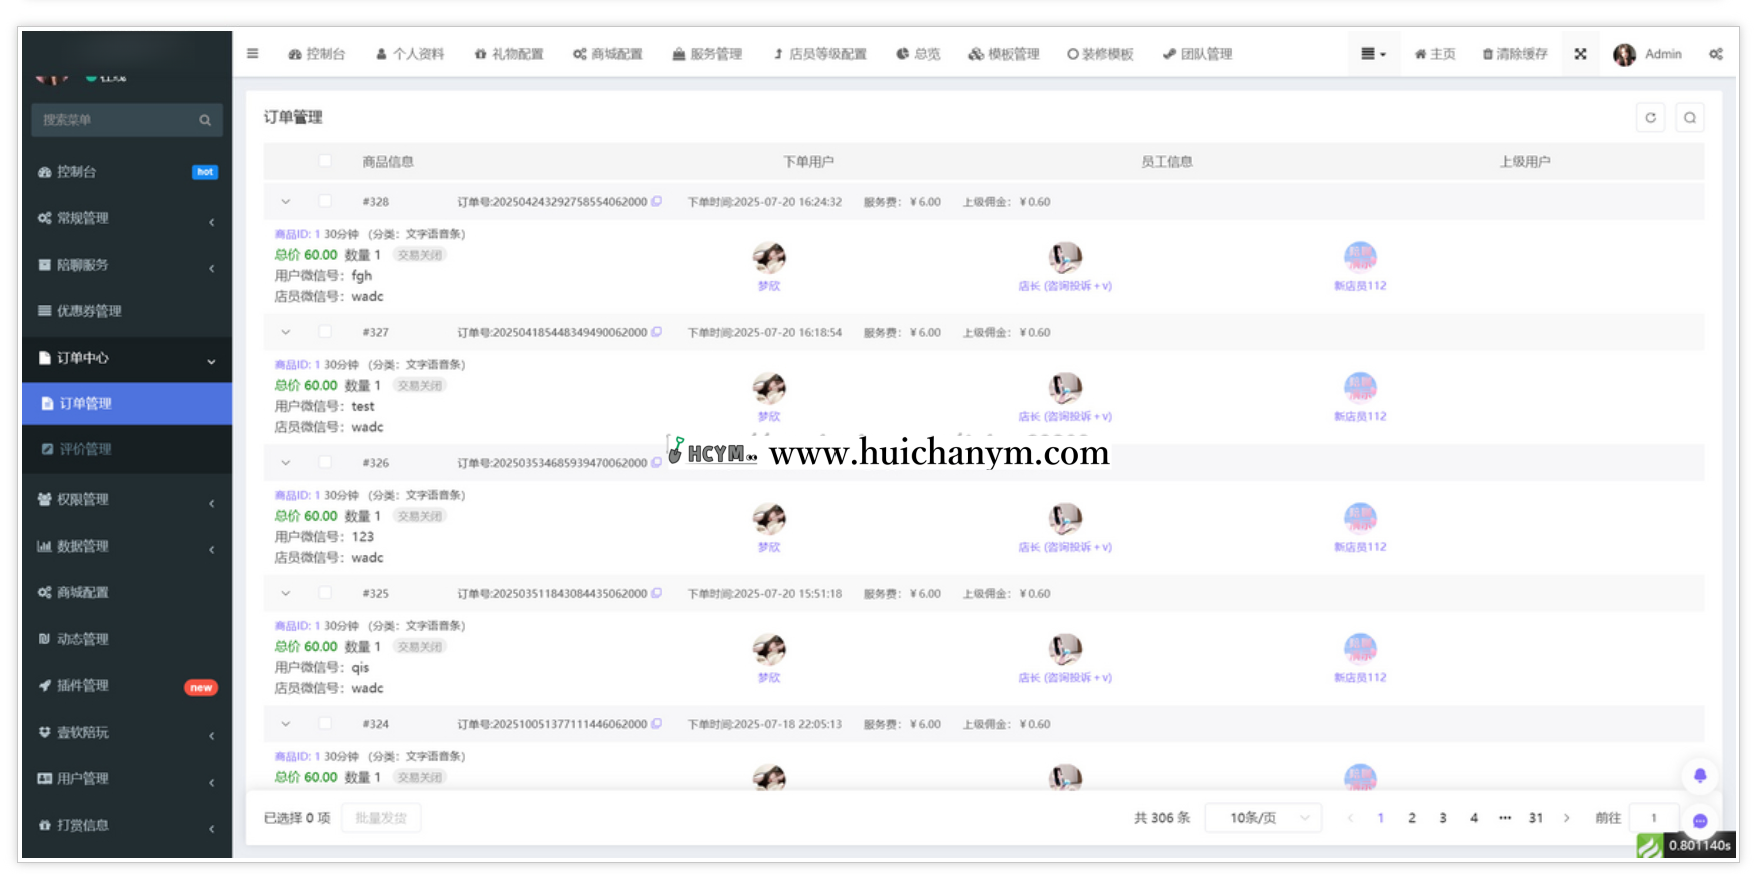
Task: Expand 用户管理 sidebar menu
Action: tap(127, 779)
